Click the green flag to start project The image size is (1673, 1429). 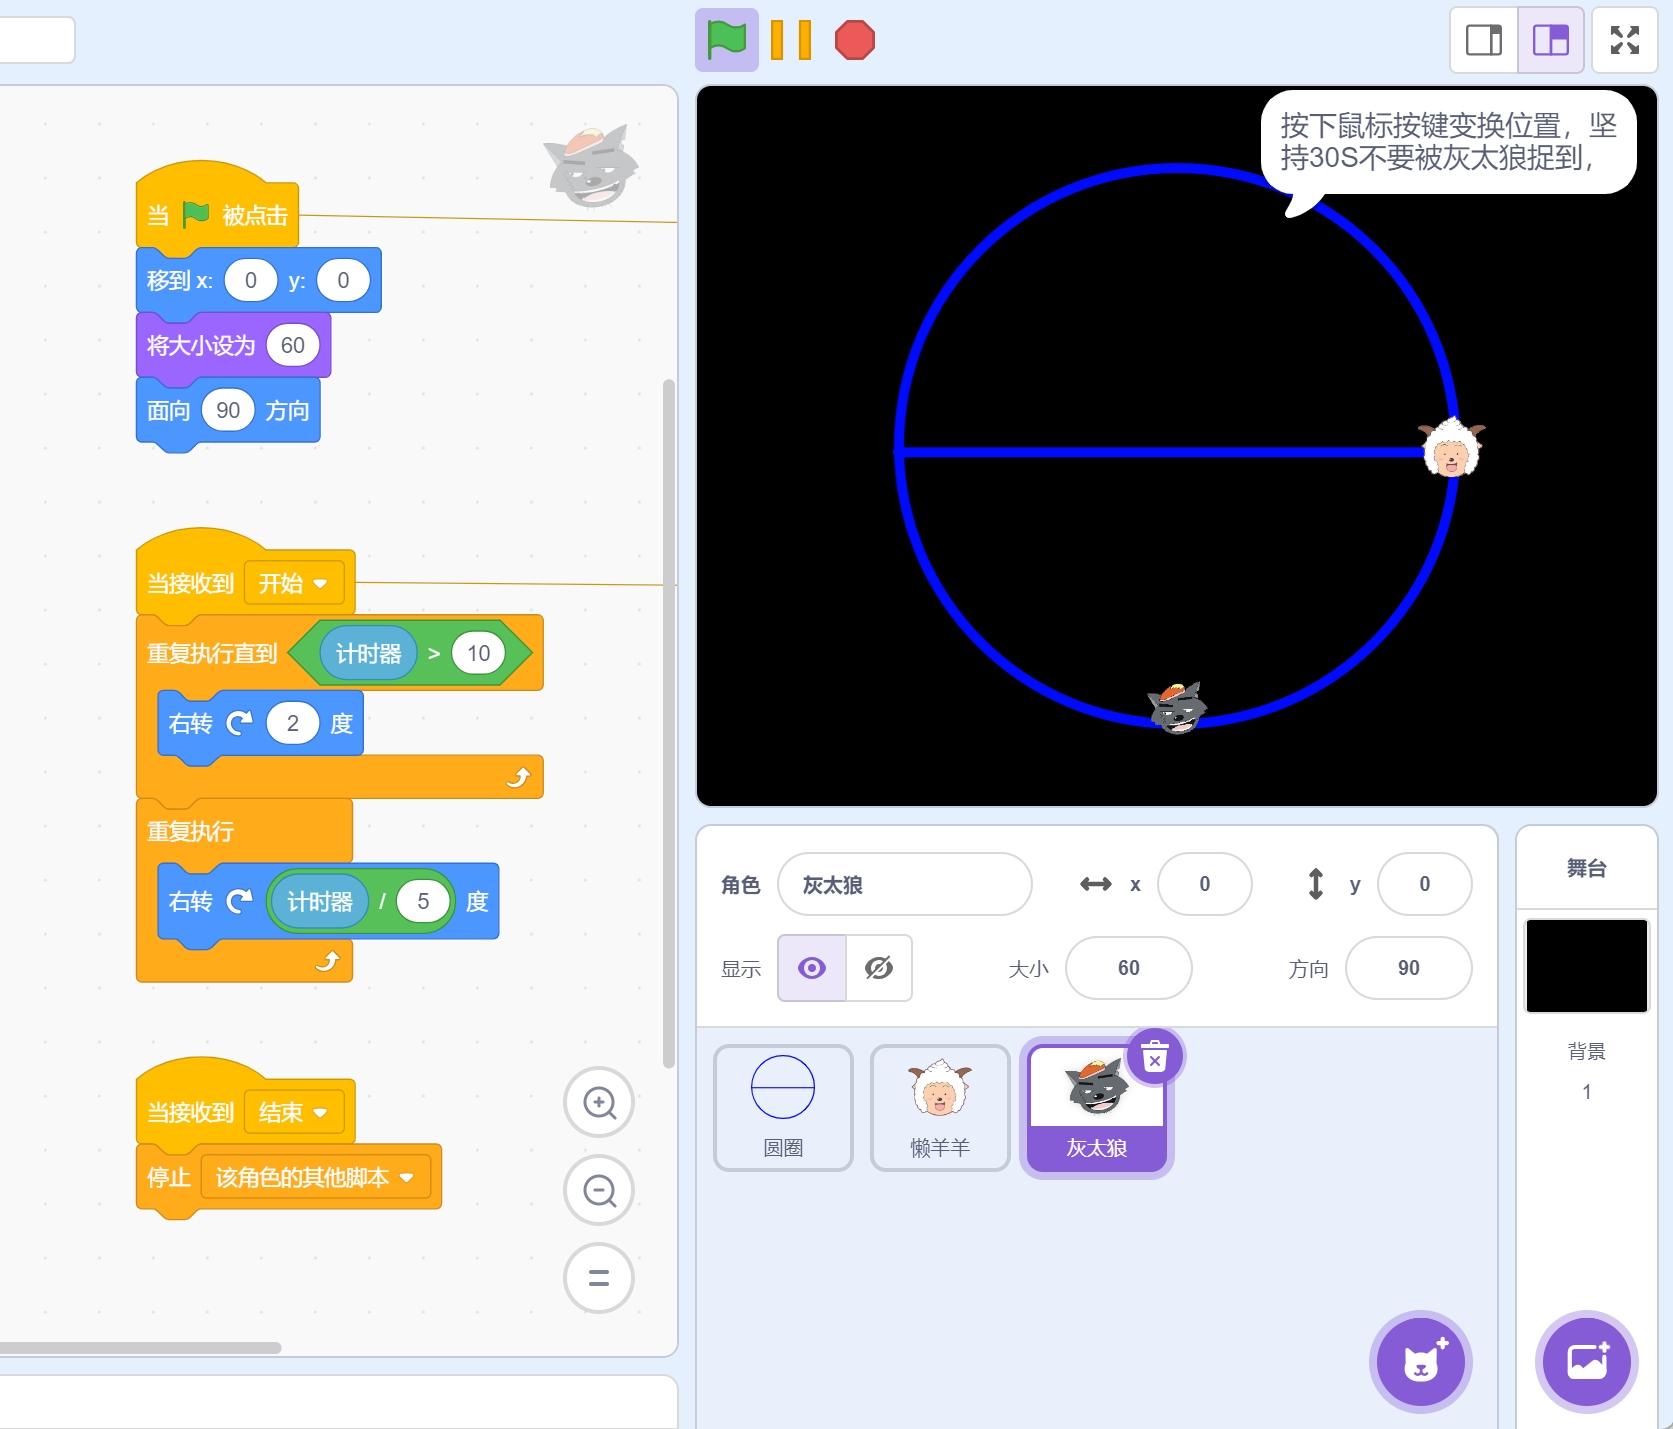coord(726,41)
